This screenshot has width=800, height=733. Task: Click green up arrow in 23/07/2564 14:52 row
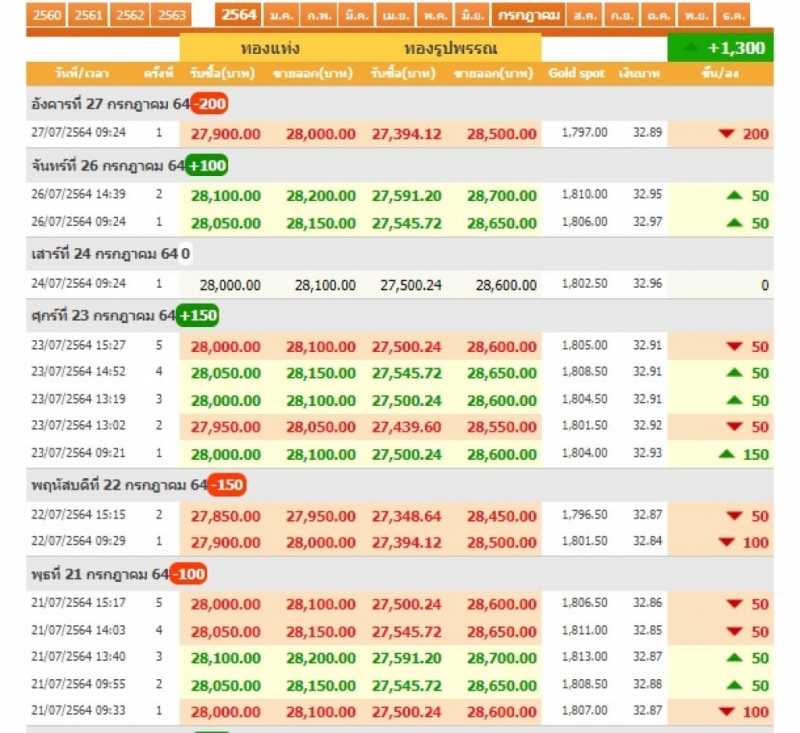pyautogui.click(x=733, y=373)
